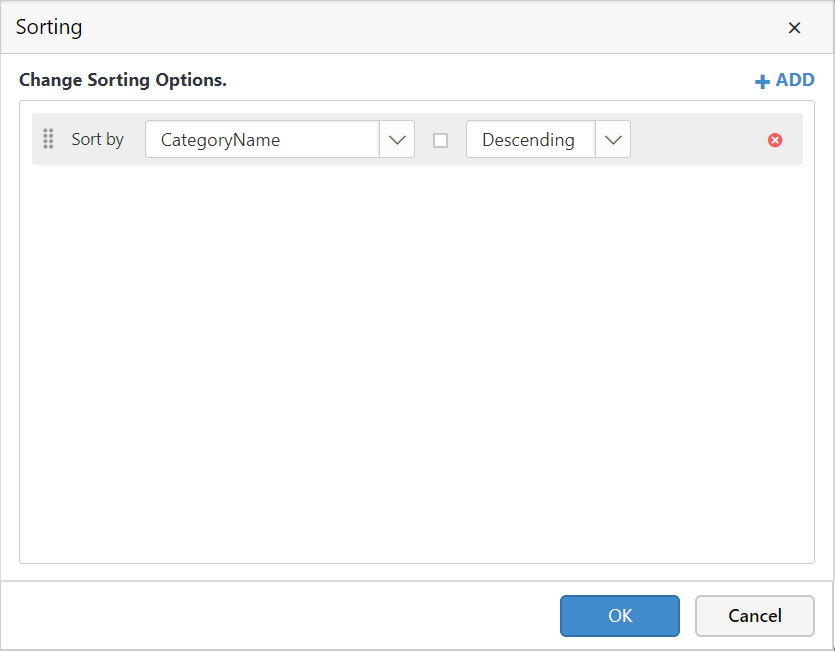This screenshot has width=835, height=651.
Task: Click the empty title bar area
Action: 420,27
